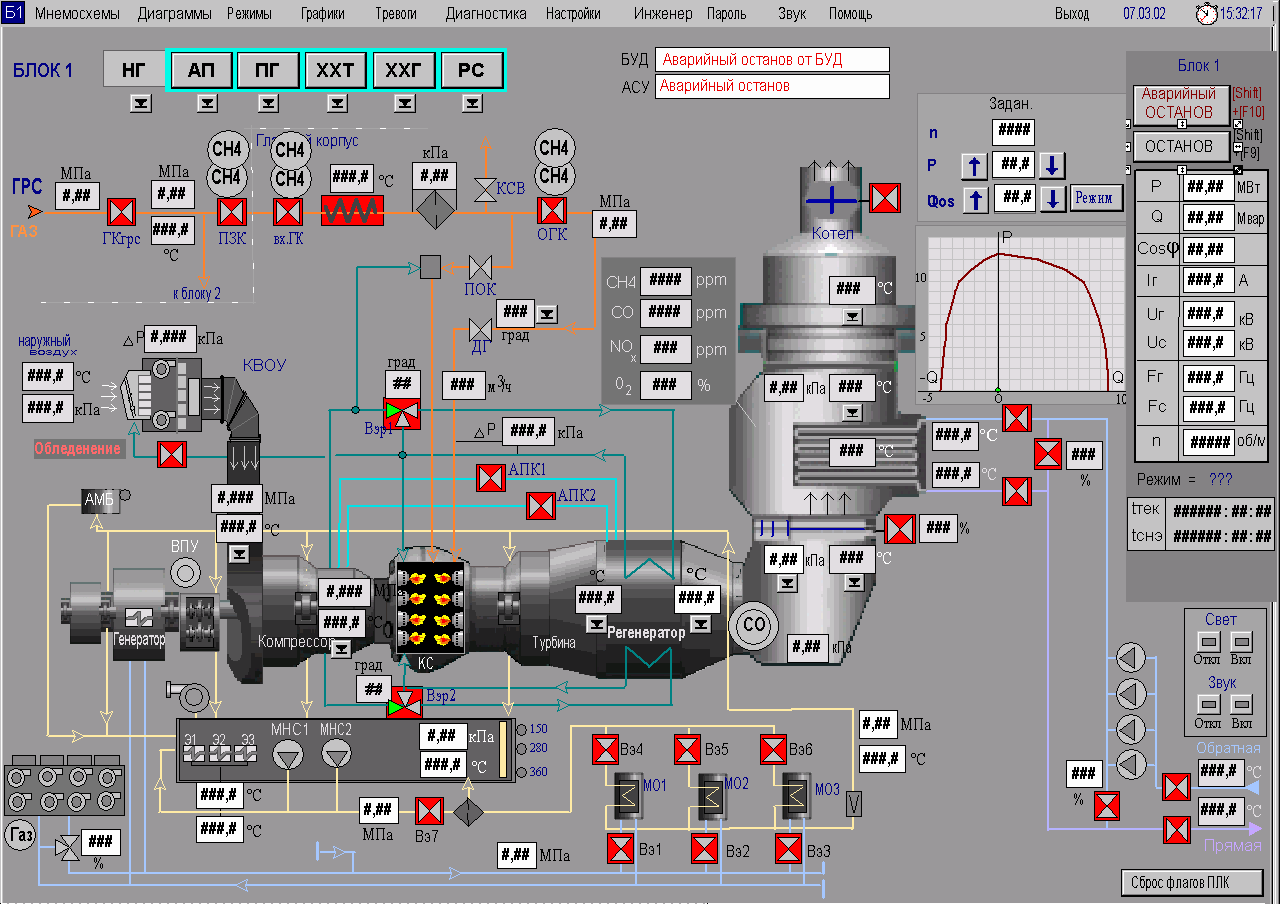The image size is (1280, 904).
Task: Select the НГ mode button
Action: click(133, 70)
